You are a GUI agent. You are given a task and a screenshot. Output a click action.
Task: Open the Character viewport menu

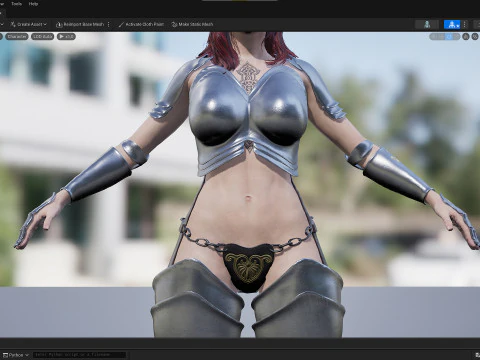[x=17, y=37]
